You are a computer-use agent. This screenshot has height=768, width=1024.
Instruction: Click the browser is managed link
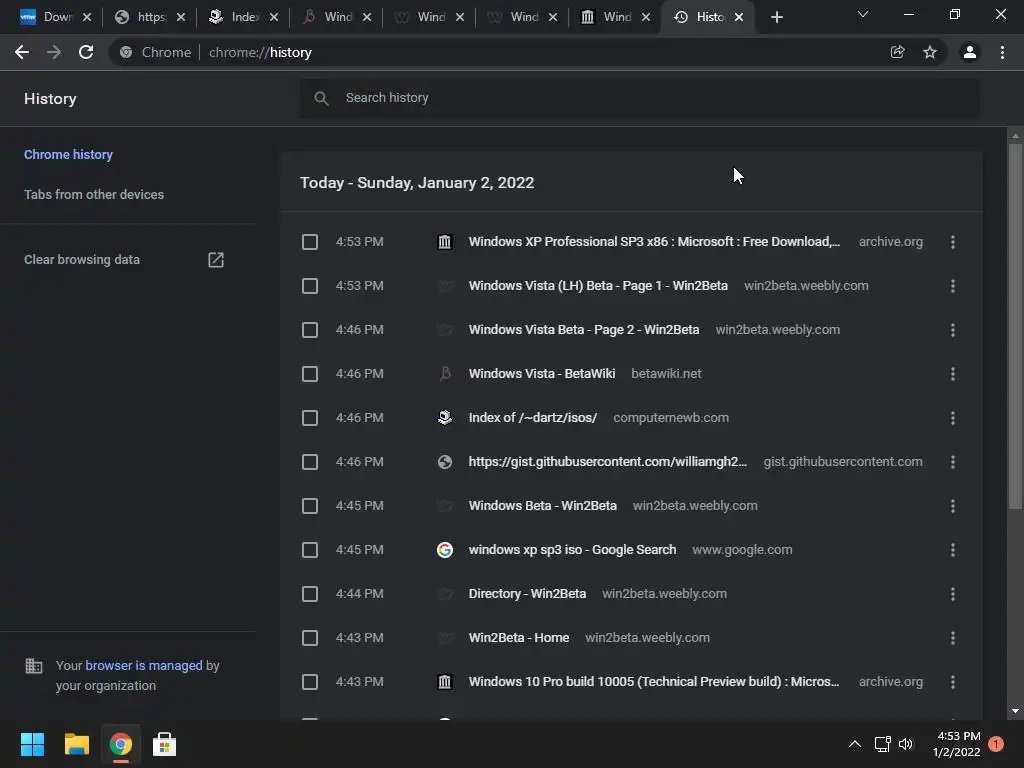[x=144, y=665]
